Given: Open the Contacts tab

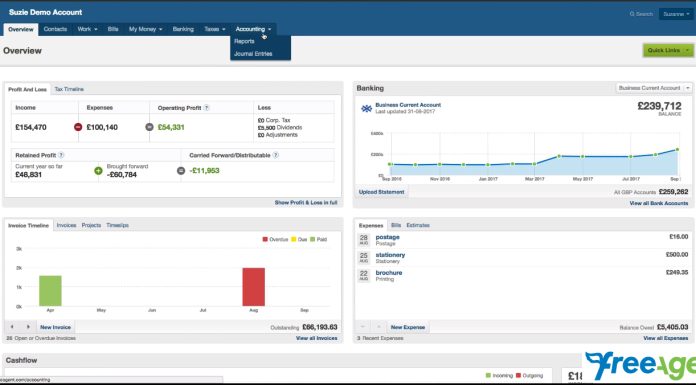Looking at the screenshot, I should coord(55,29).
